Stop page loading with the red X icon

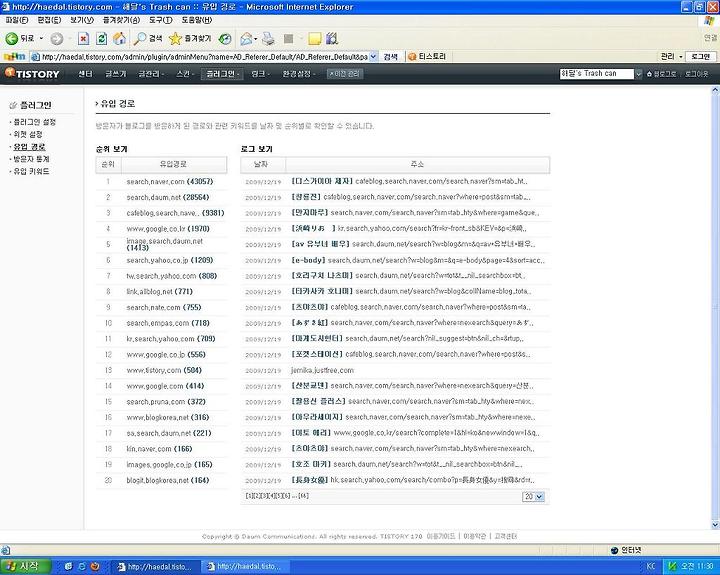(x=83, y=39)
